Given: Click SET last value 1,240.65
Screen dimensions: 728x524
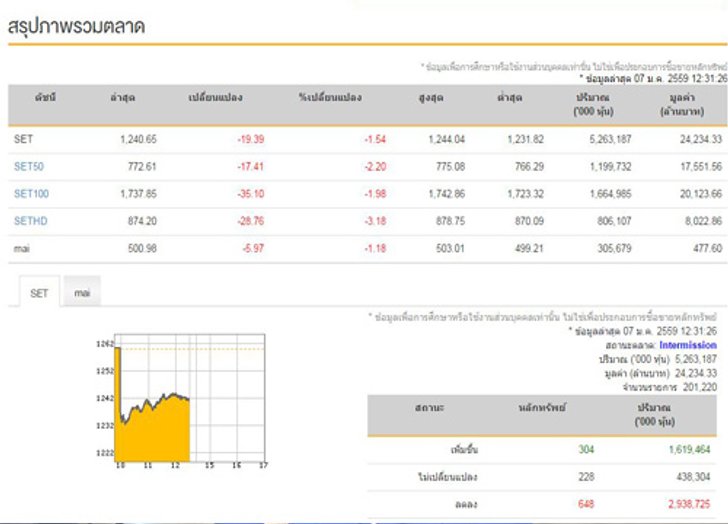Looking at the screenshot, I should pos(138,139).
